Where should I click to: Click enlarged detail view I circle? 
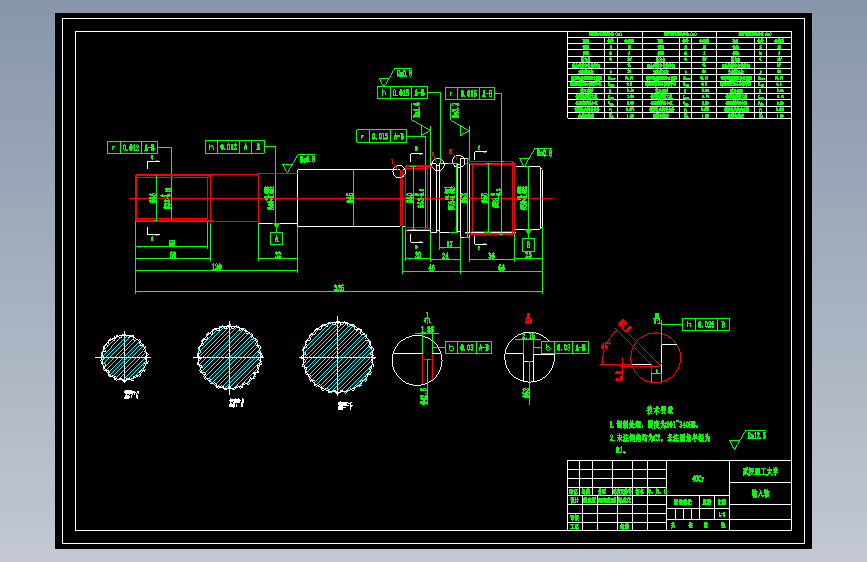(x=417, y=360)
